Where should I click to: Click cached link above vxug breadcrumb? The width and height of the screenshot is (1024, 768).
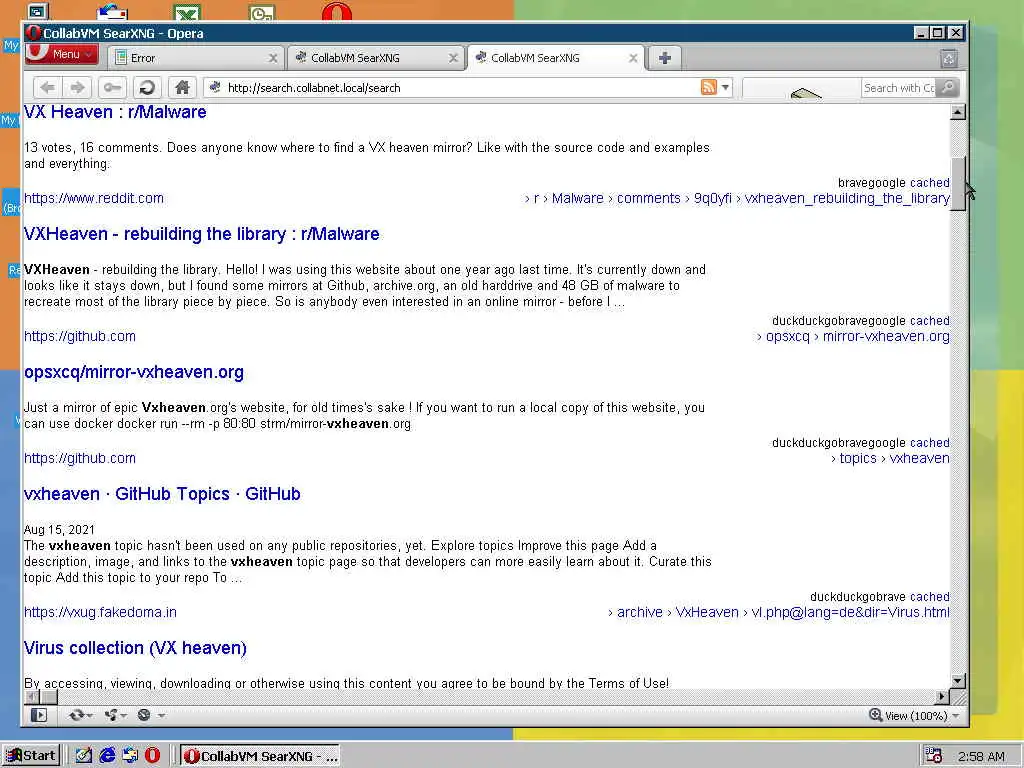(x=929, y=597)
